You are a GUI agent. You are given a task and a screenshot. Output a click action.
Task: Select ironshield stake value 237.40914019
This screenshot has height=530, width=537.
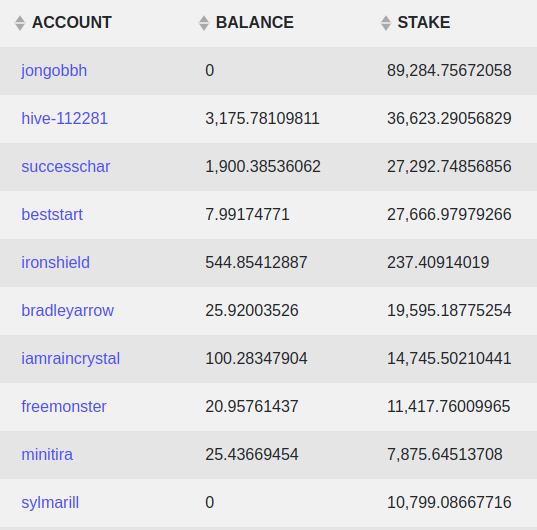(x=438, y=263)
